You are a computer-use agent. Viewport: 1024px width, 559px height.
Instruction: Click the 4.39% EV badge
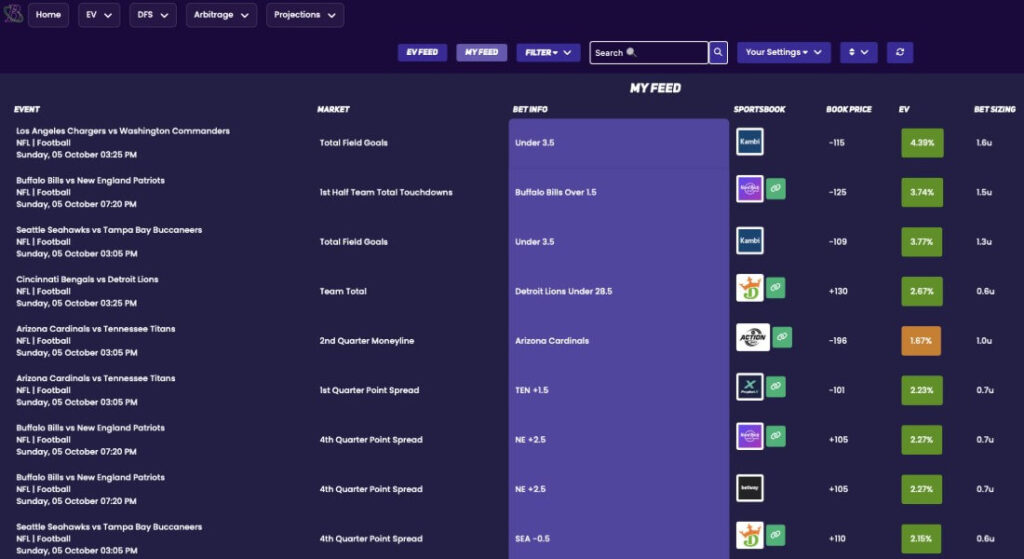[x=922, y=142]
